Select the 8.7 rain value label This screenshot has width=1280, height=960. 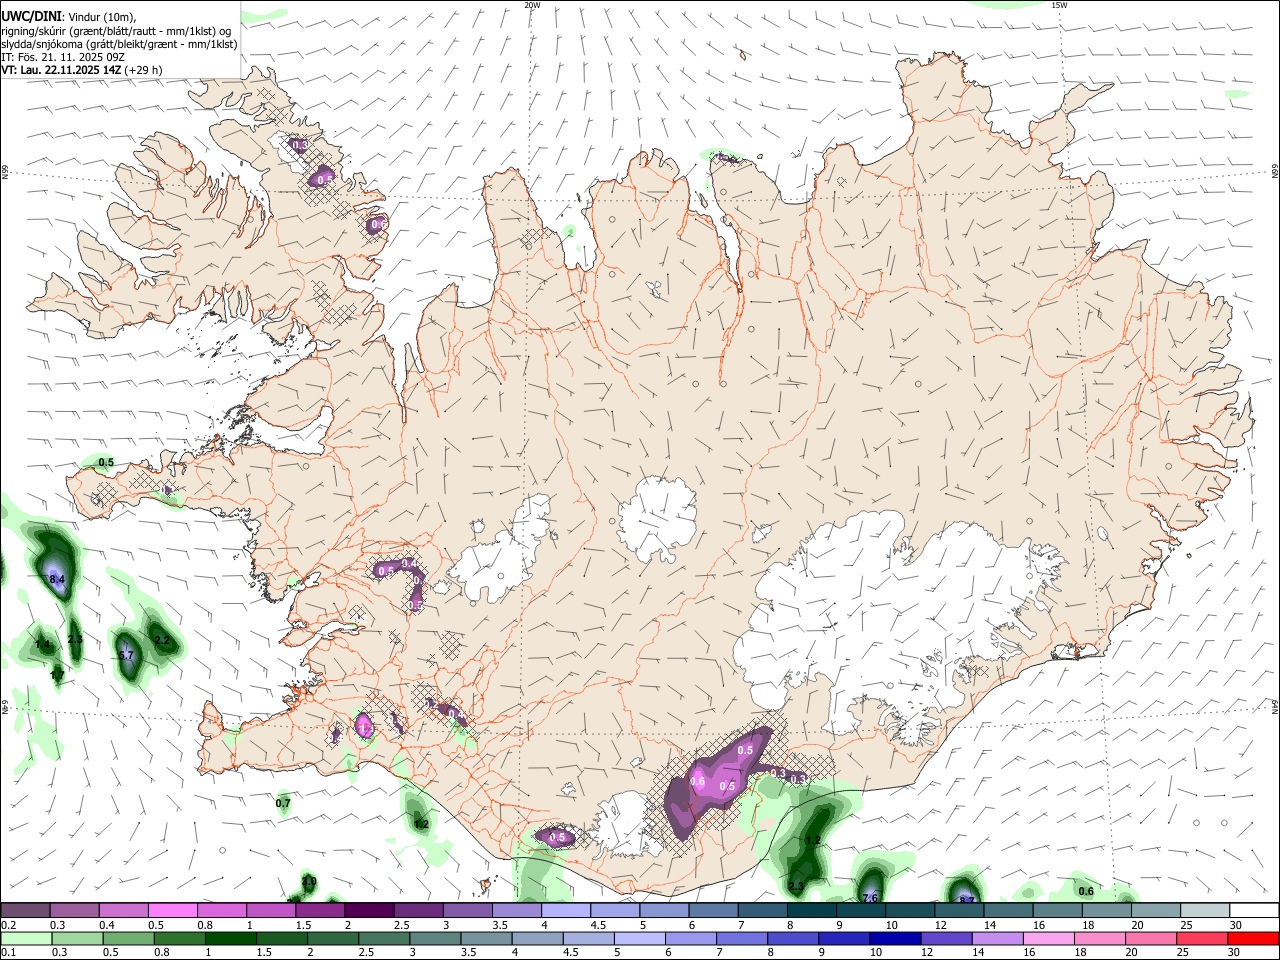click(967, 900)
